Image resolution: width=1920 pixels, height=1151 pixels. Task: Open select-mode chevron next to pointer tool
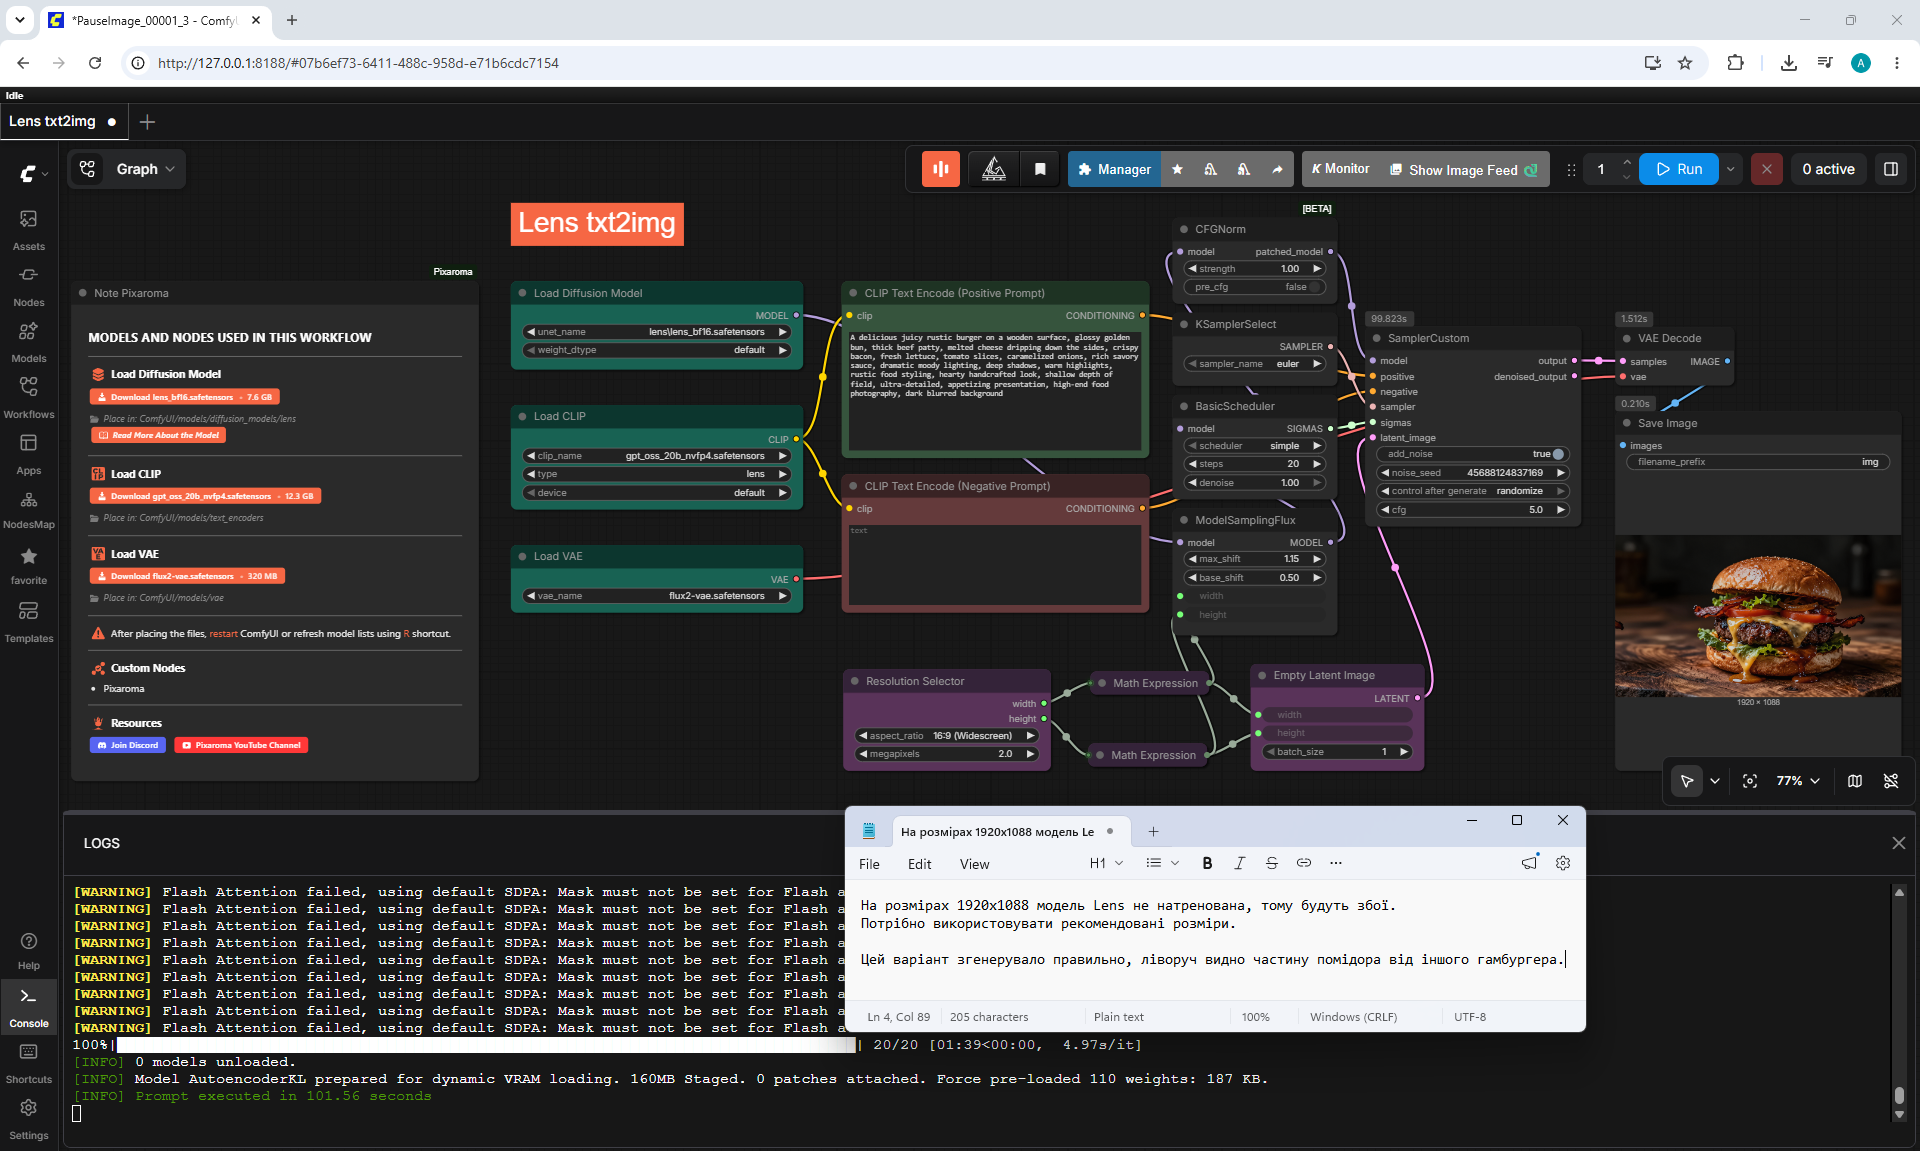[x=1714, y=781]
